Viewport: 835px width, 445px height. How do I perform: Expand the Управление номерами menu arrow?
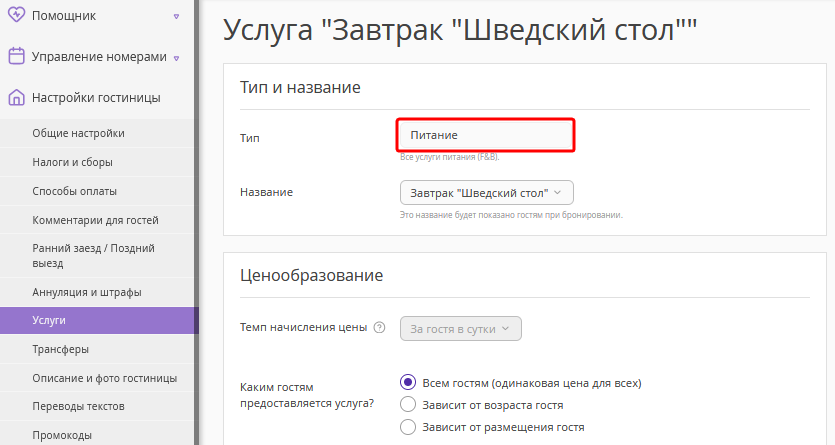coord(176,58)
